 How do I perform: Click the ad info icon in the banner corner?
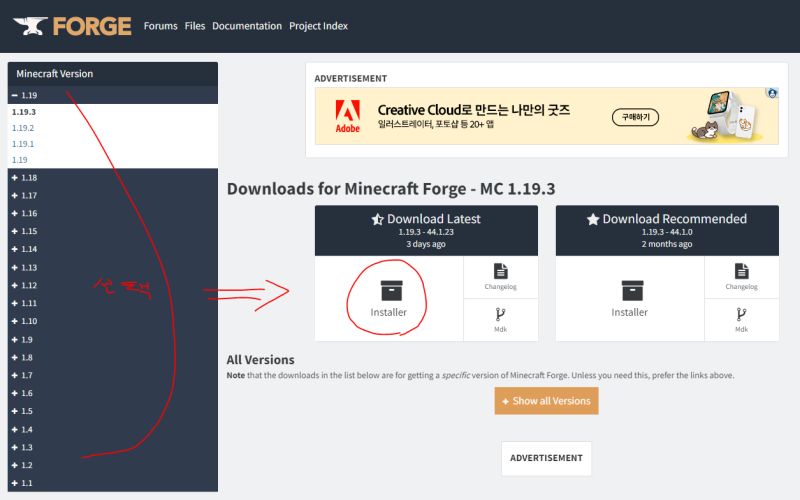click(772, 93)
